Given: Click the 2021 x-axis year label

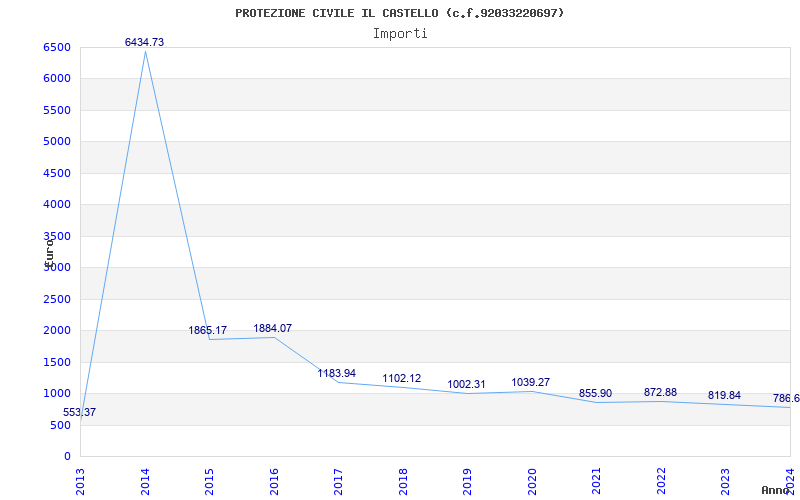Looking at the screenshot, I should [596, 481].
